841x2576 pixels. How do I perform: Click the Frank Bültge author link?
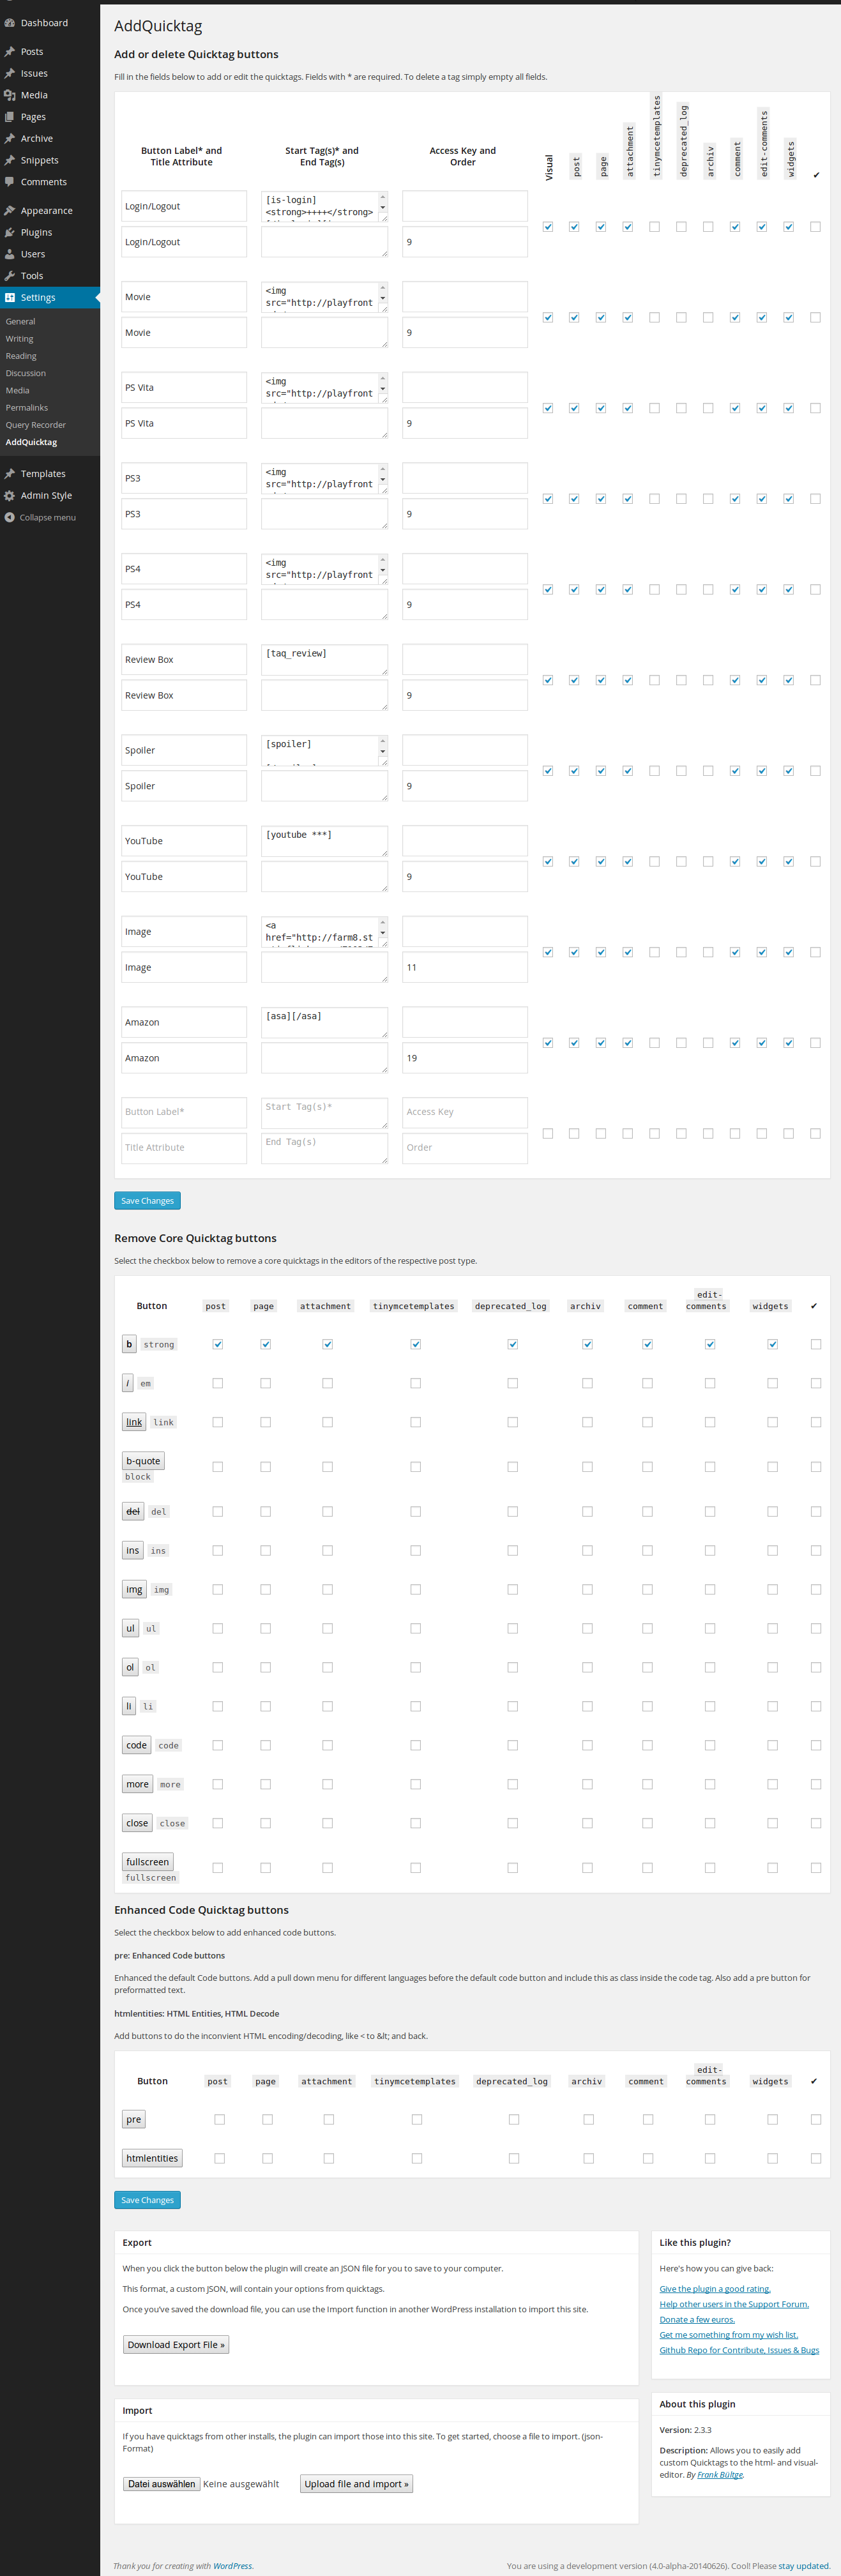point(720,2475)
